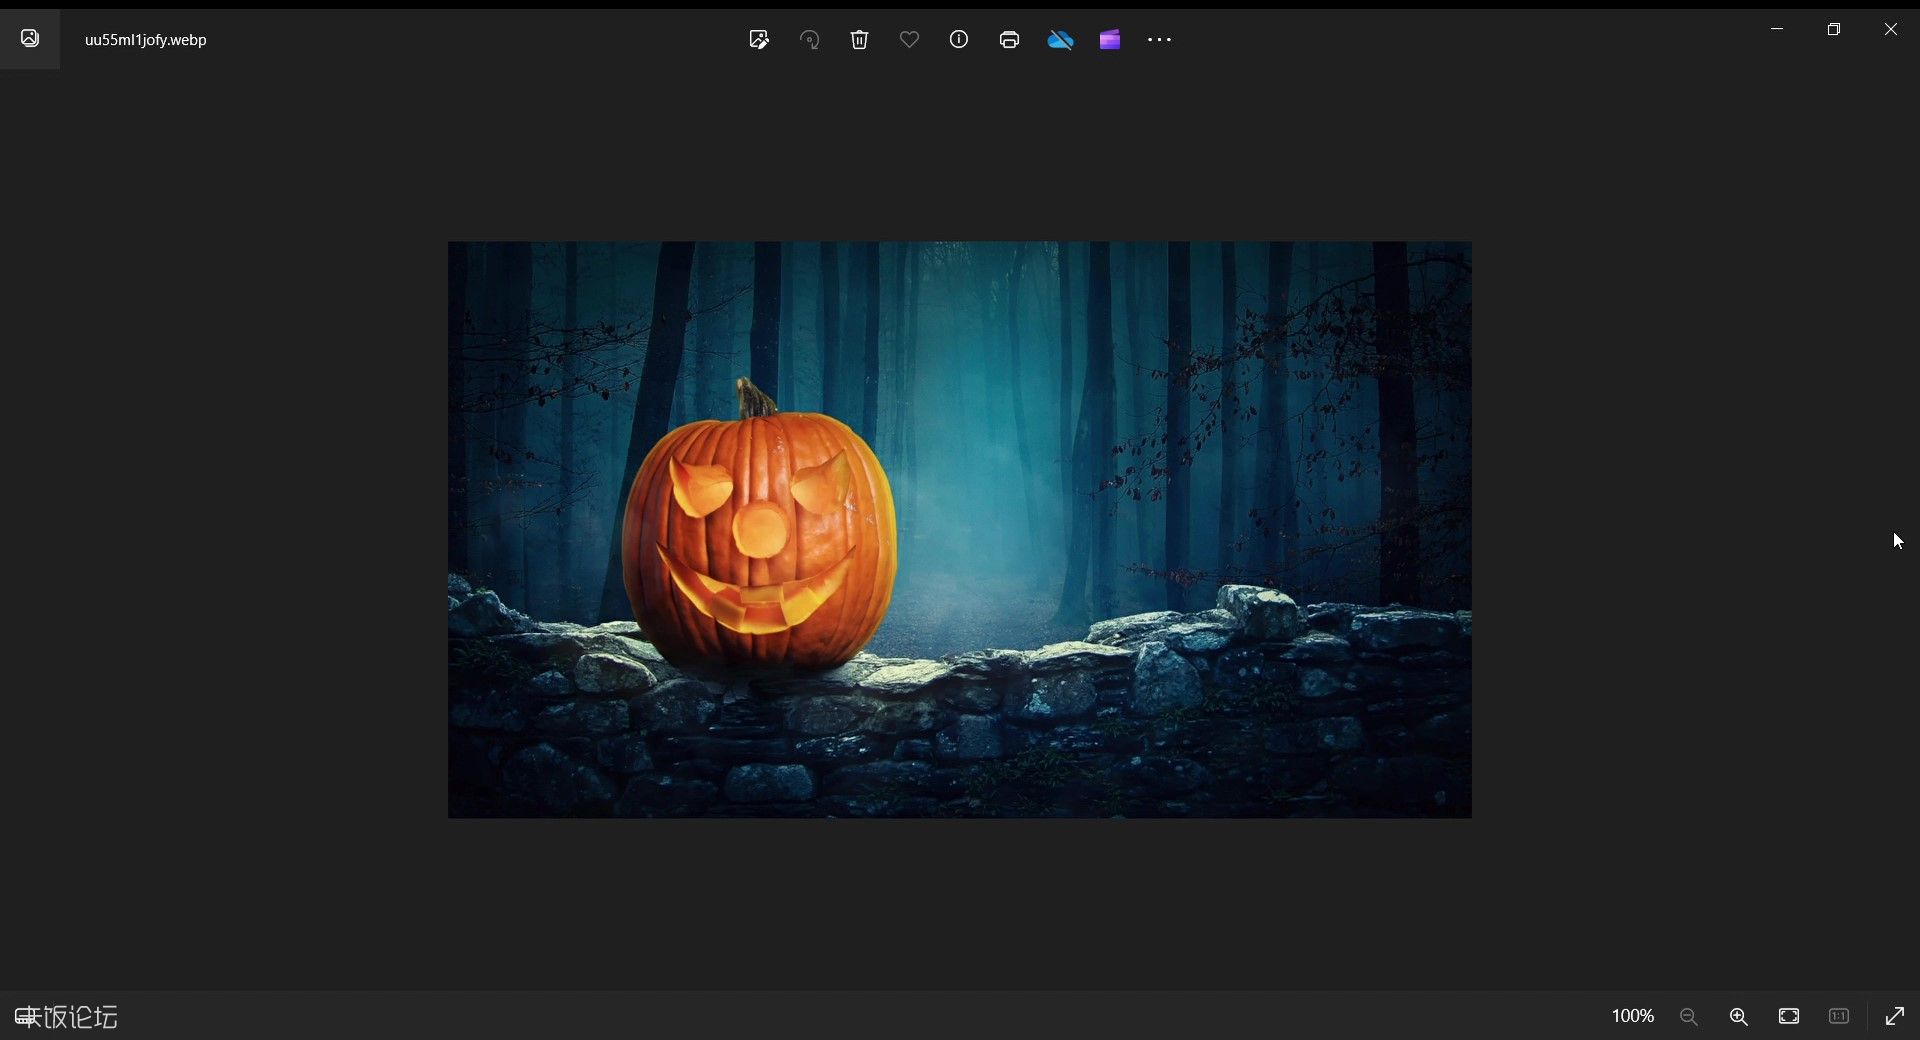Zoom out with the minus magnifier
1920x1040 pixels.
1689,1016
